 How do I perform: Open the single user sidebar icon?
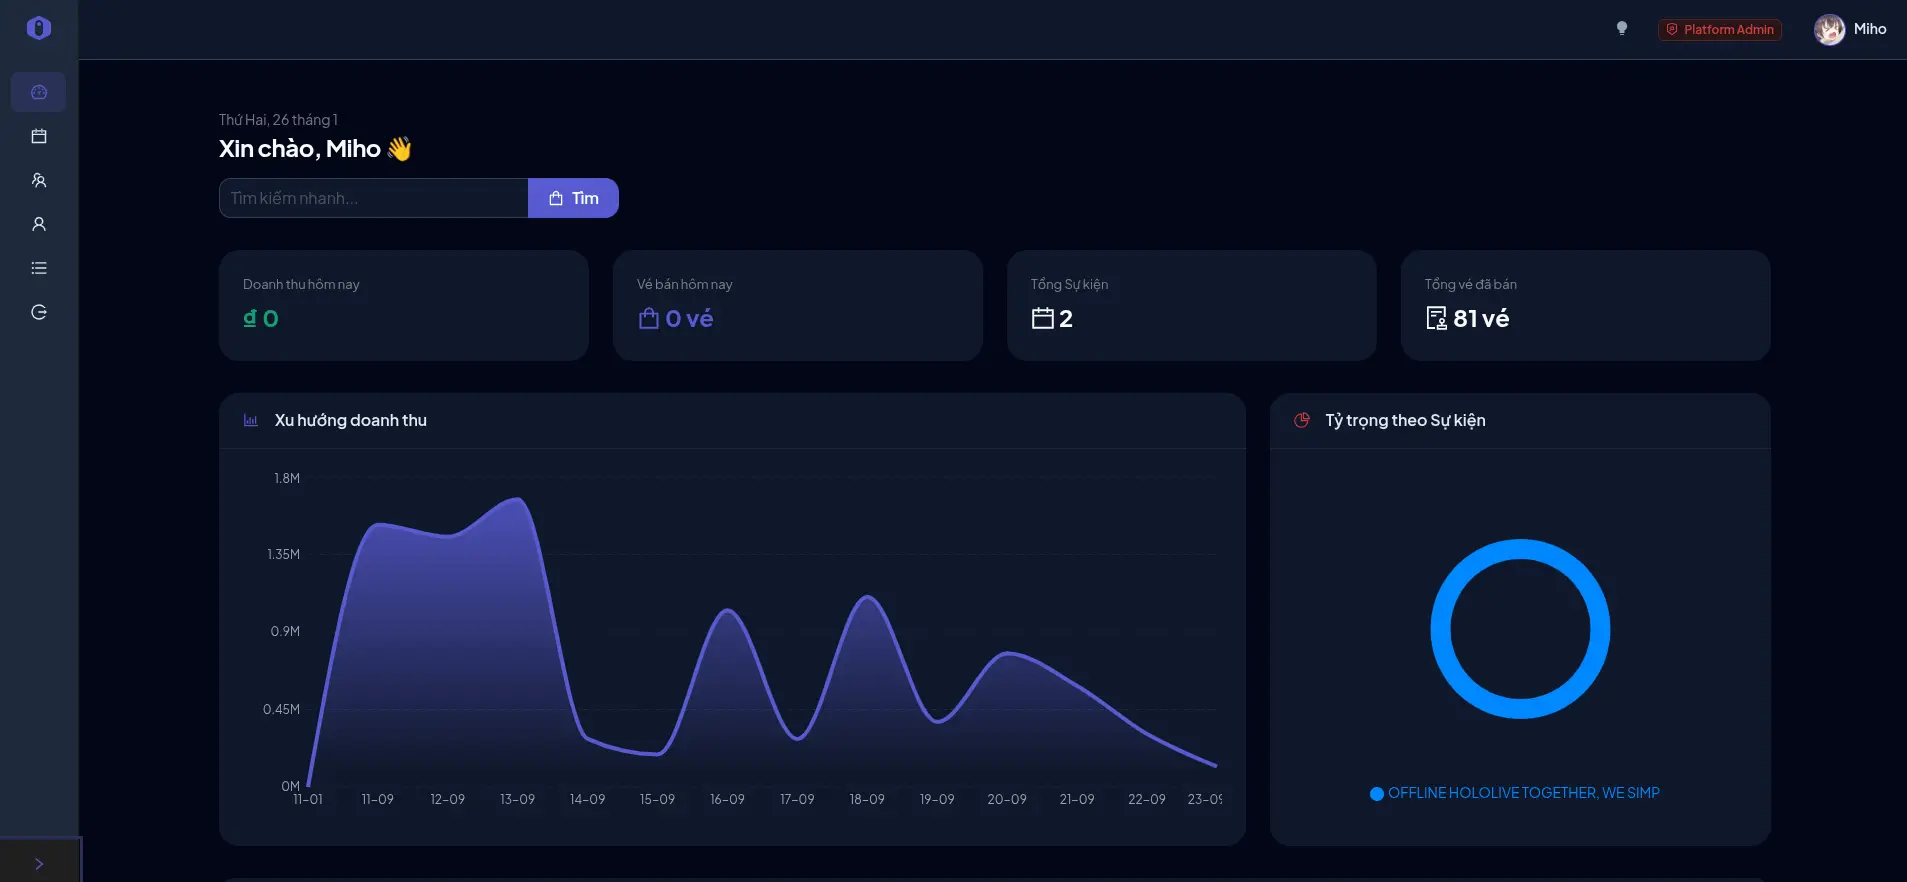[x=39, y=224]
